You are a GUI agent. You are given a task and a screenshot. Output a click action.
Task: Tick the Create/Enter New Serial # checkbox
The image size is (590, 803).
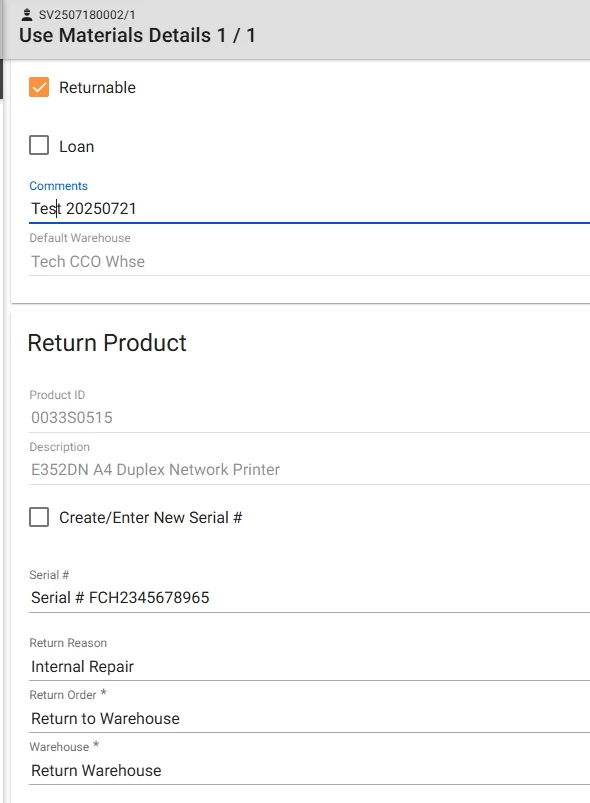[x=39, y=517]
